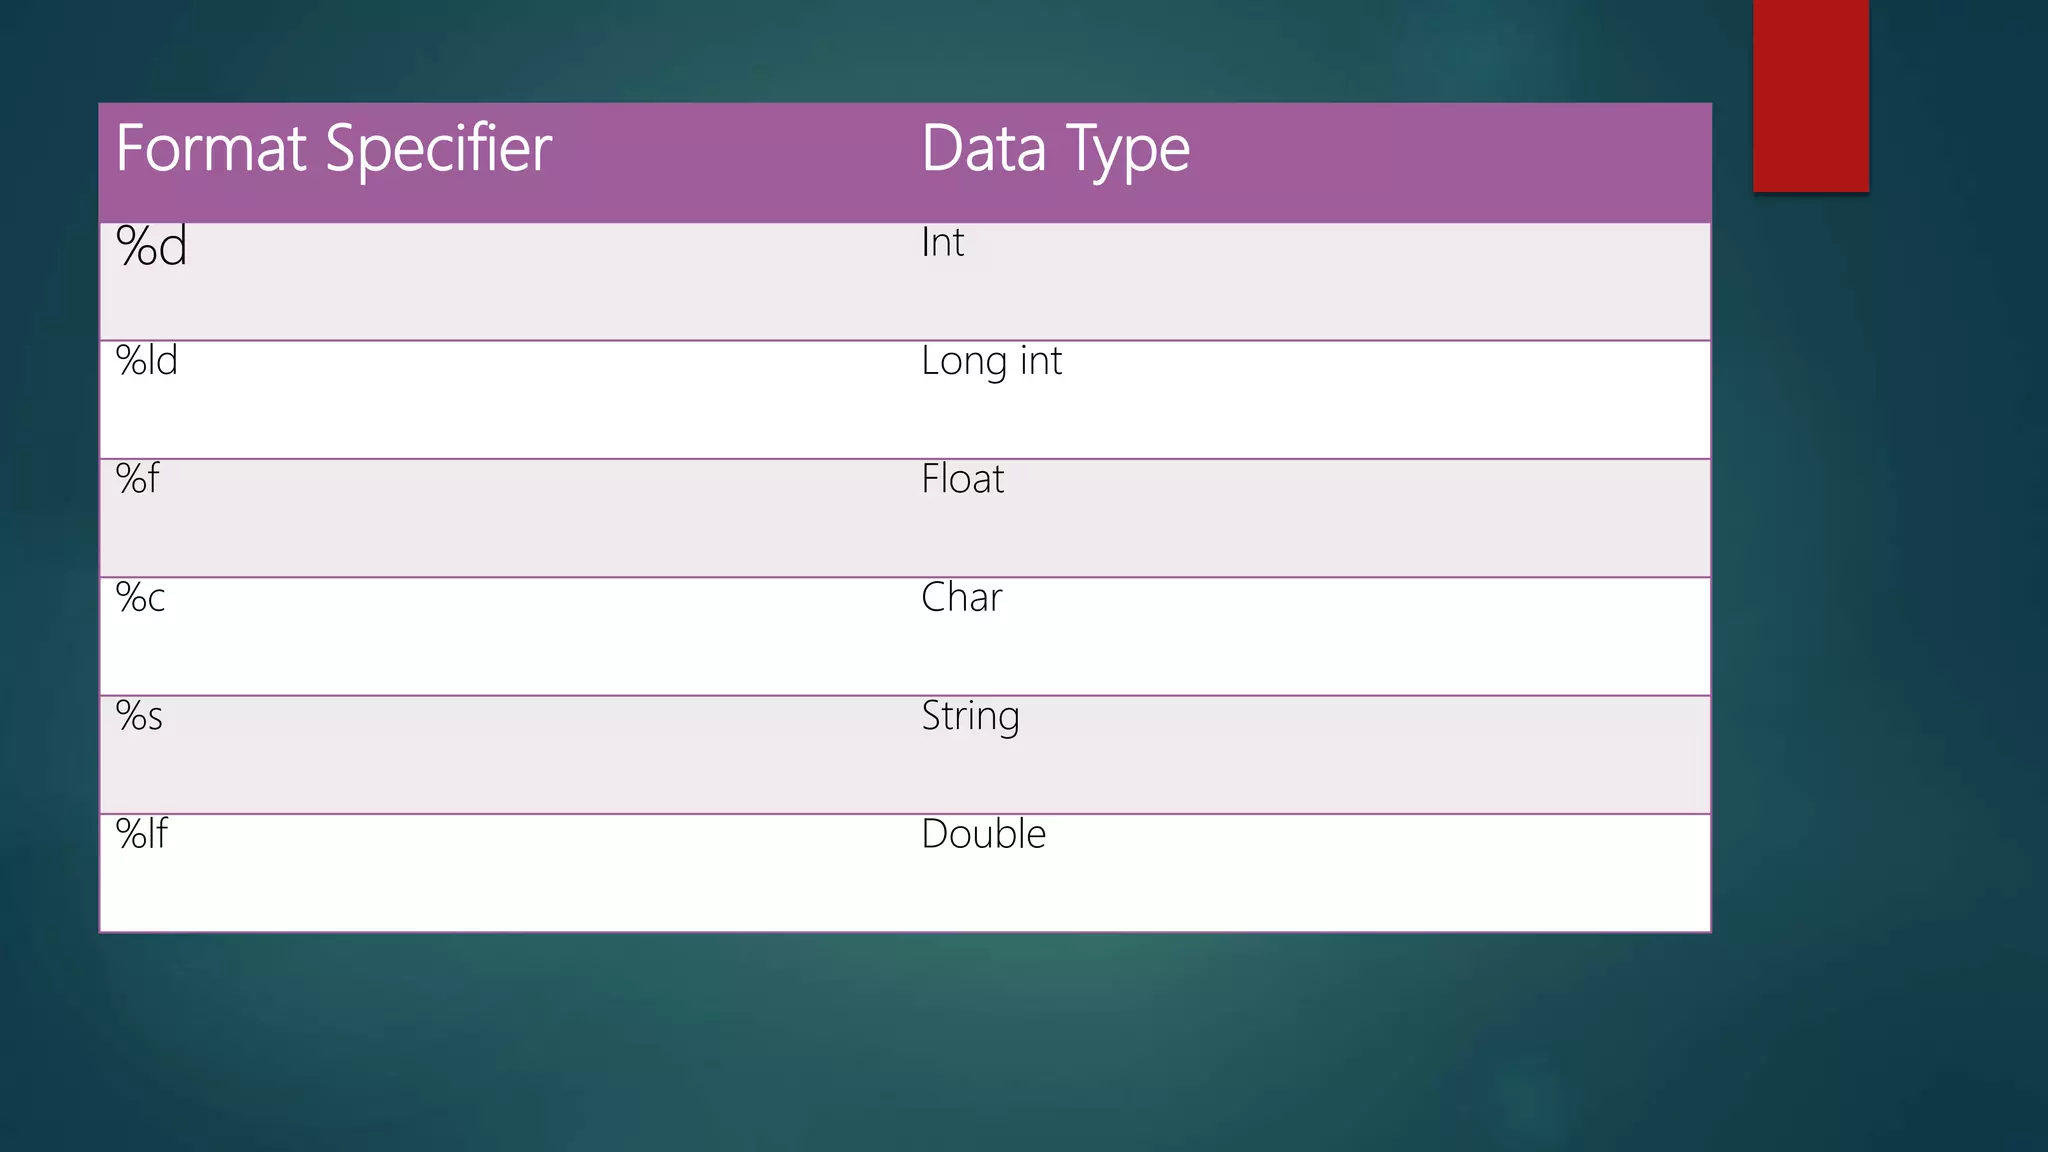Select the %f format specifier cell
Screen dimensions: 2048x1152
click(137, 479)
